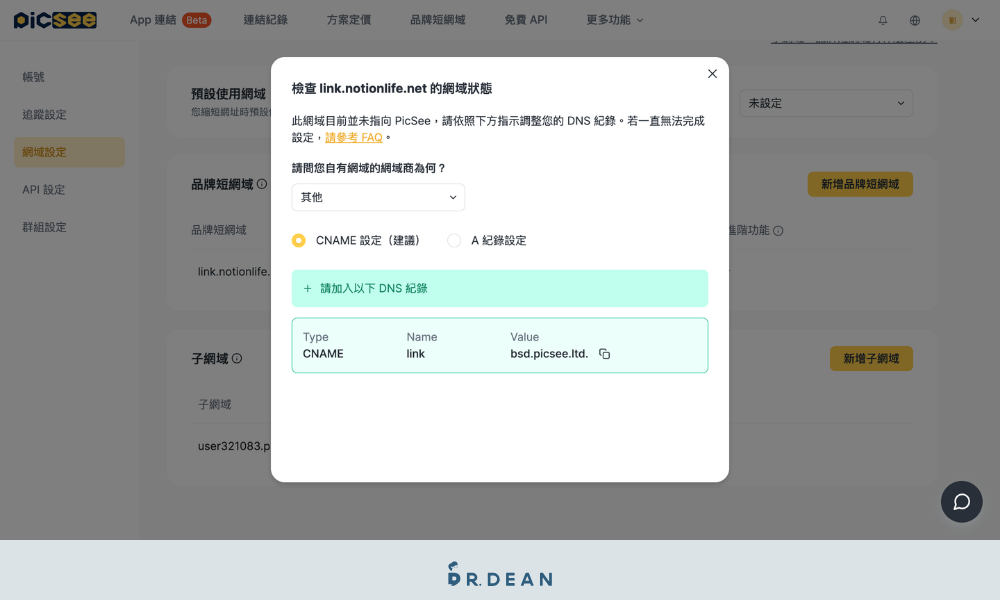The width and height of the screenshot is (1000, 600).
Task: Open the 請參考 FAQ link
Action: (x=353, y=138)
